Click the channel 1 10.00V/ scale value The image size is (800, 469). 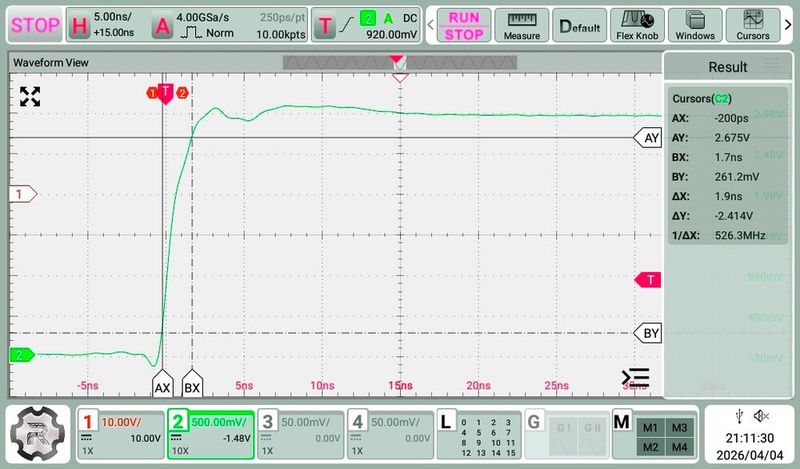click(121, 422)
